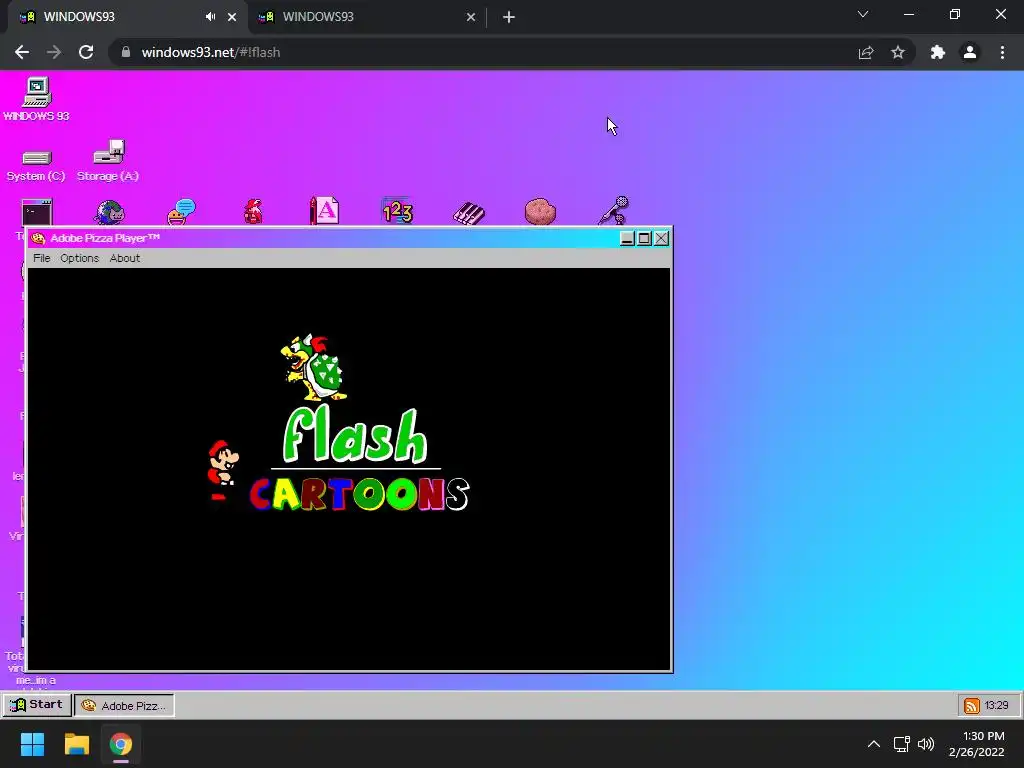Go back to the previous page

coord(22,52)
